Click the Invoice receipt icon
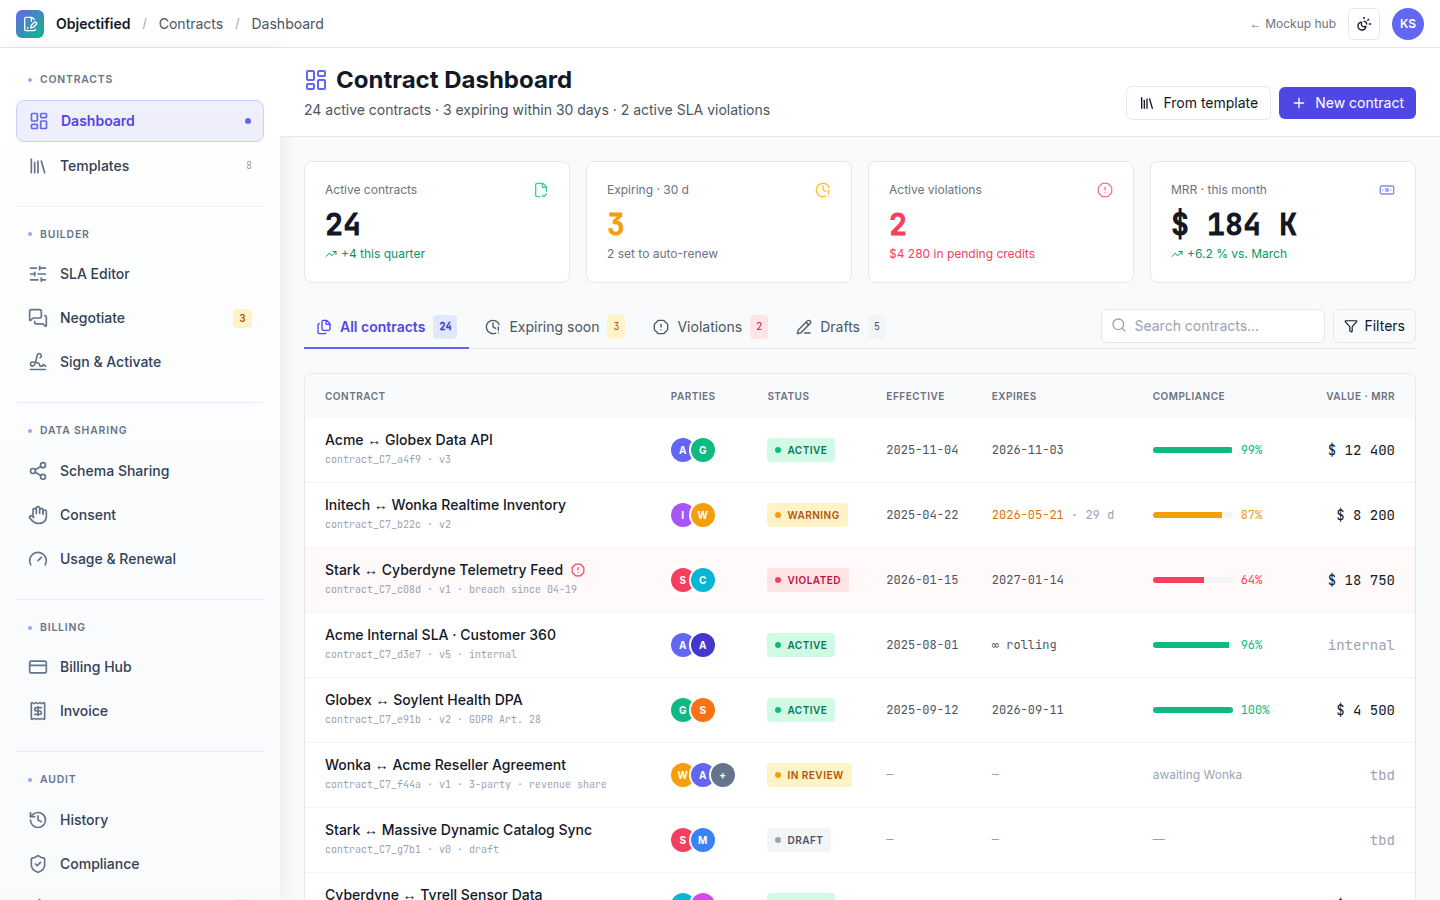The width and height of the screenshot is (1440, 900). pos(38,711)
